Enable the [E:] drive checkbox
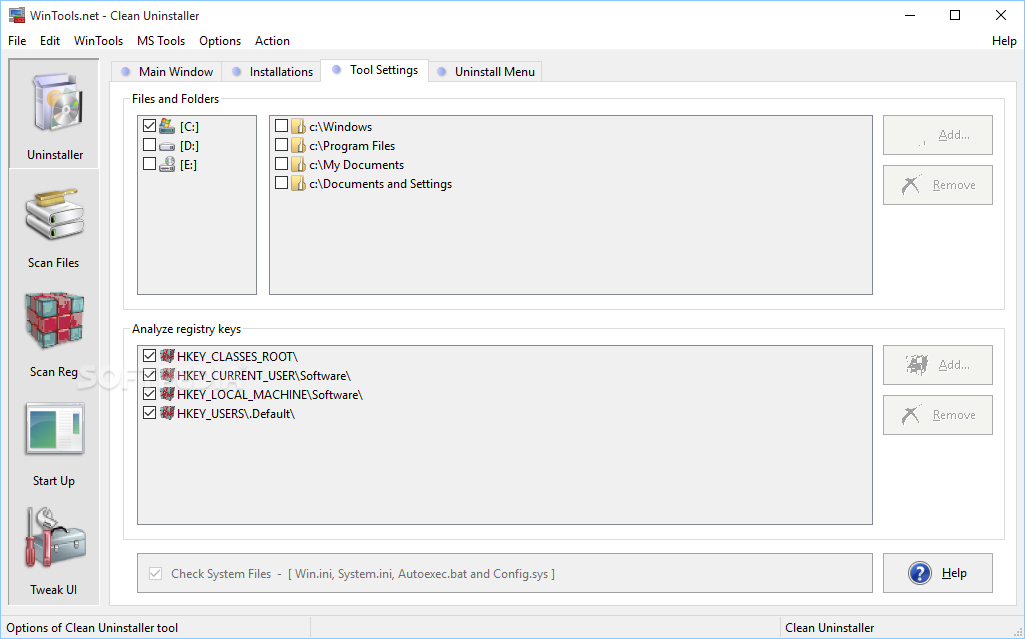 150,163
